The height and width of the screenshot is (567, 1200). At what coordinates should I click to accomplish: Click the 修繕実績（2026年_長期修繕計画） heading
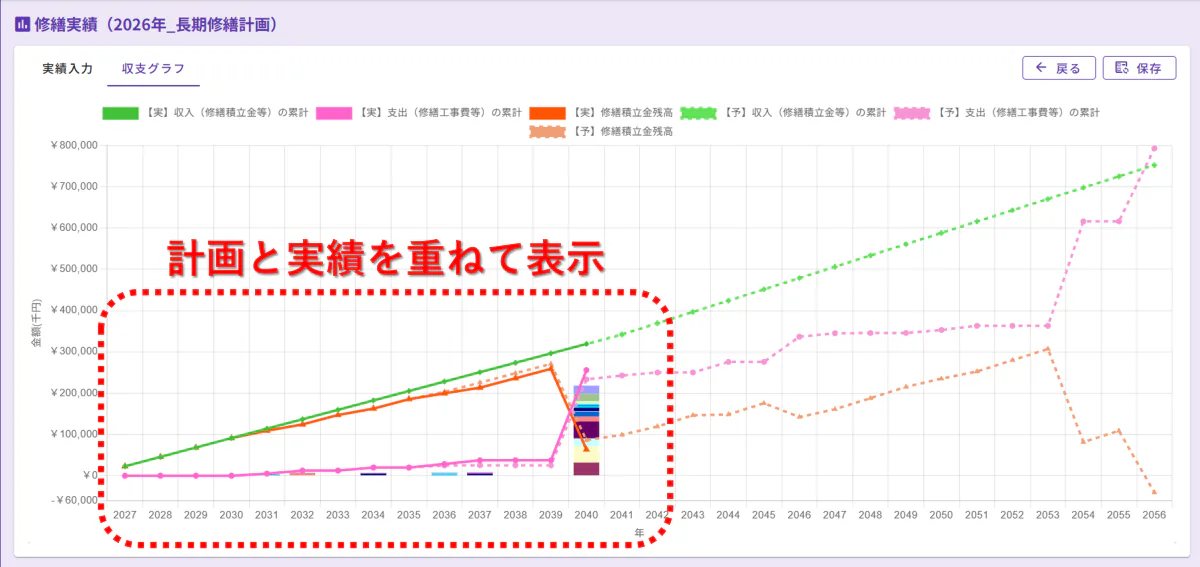click(x=155, y=23)
